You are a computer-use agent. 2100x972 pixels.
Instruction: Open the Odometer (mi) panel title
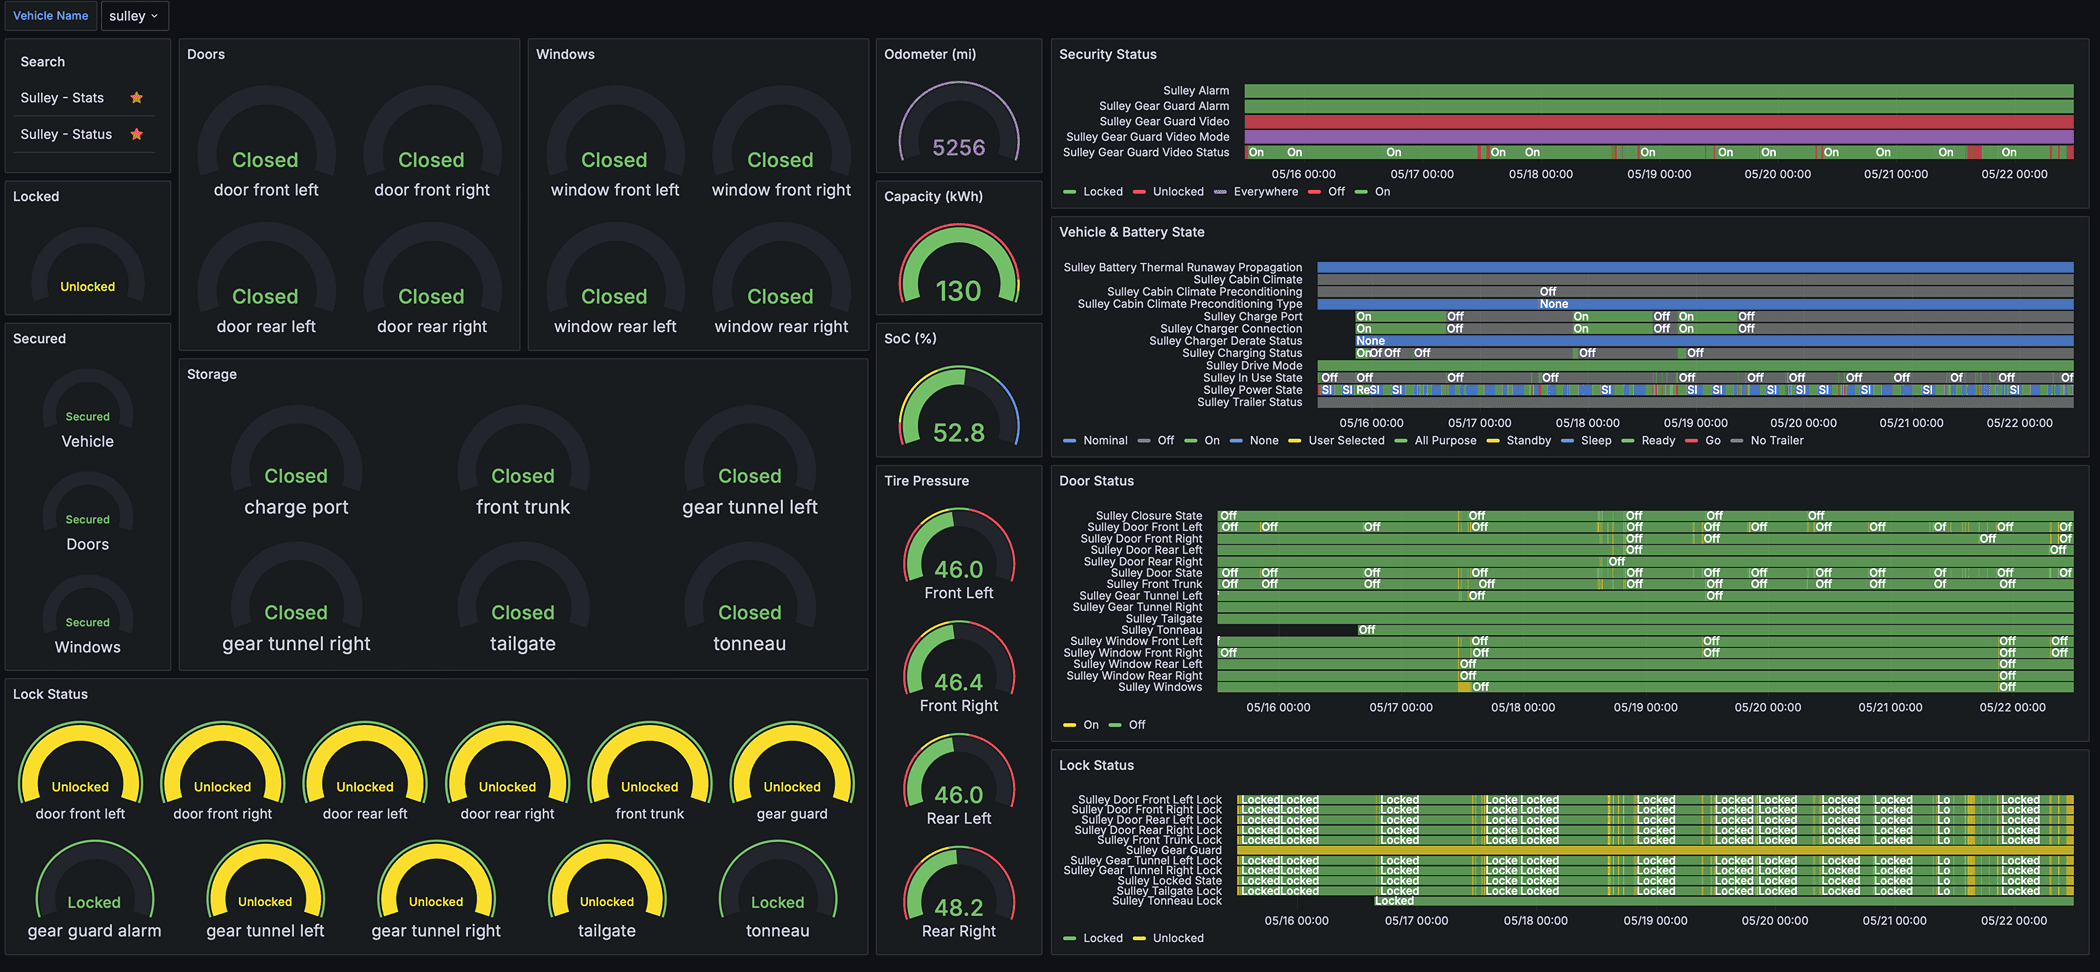[x=930, y=54]
